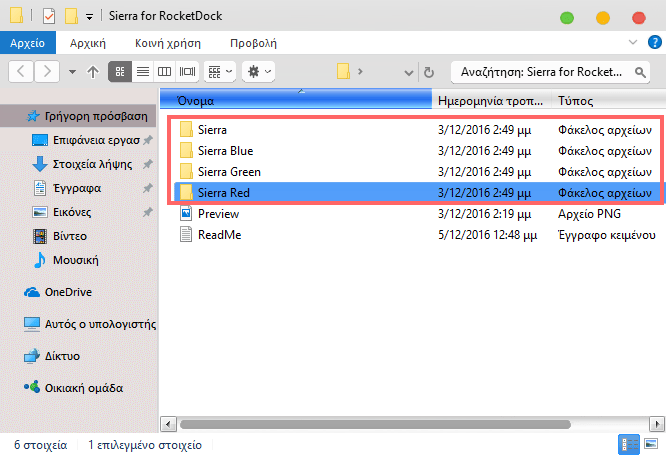Open OneDrive in sidebar
The height and width of the screenshot is (456, 666).
click(x=58, y=292)
